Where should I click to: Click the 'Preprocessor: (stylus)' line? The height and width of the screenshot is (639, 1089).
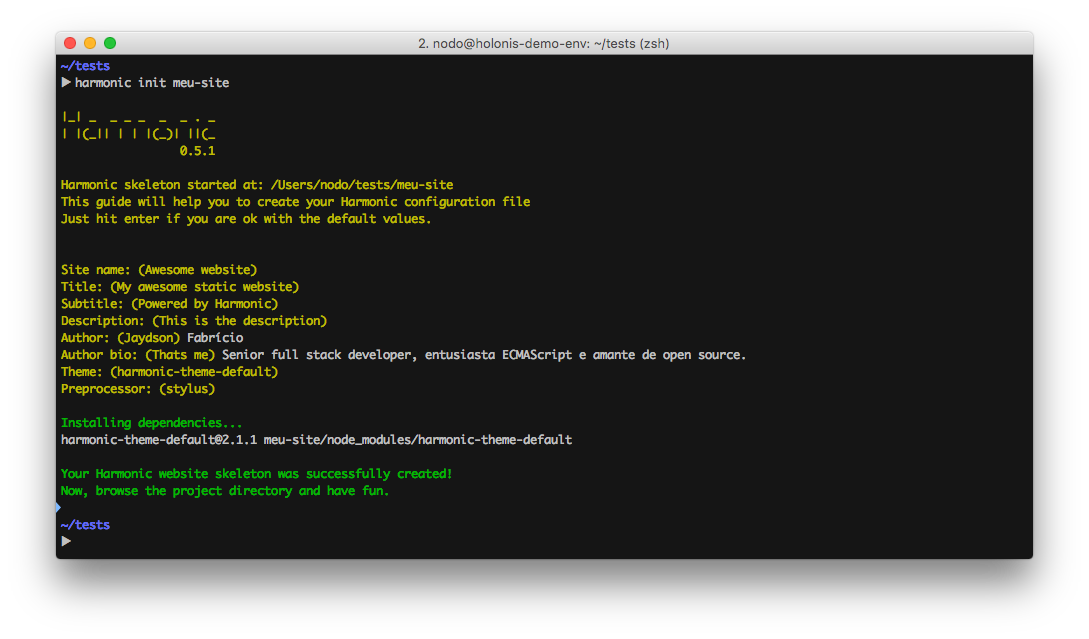[138, 389]
